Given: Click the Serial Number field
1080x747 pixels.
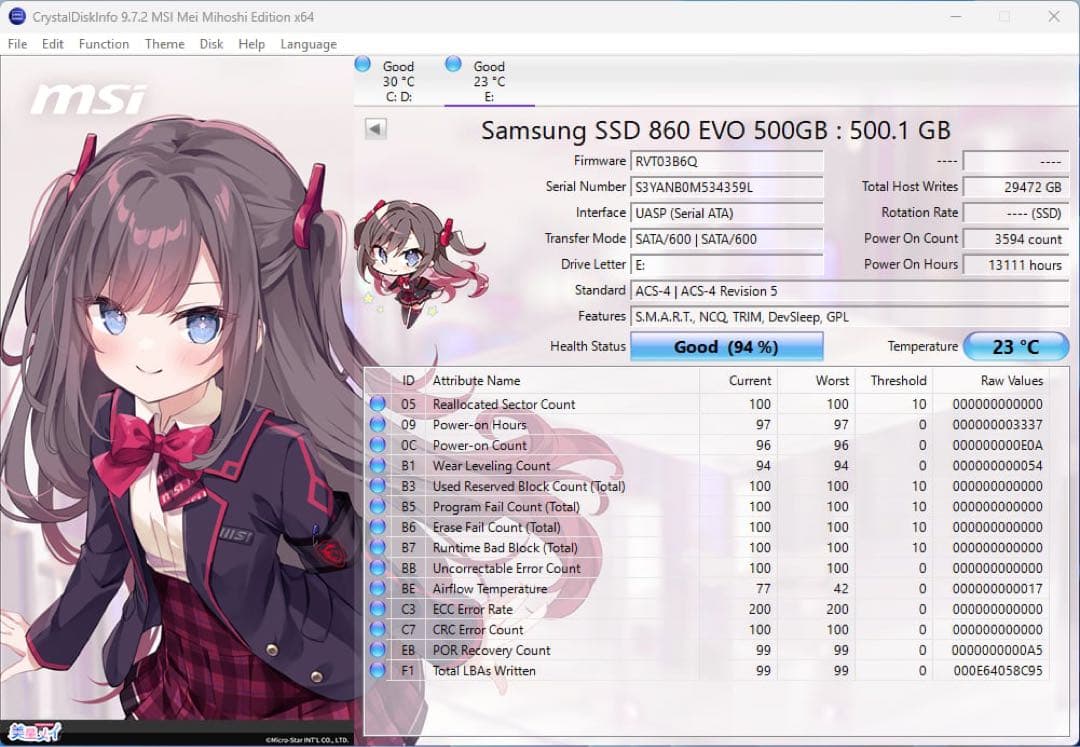Looking at the screenshot, I should pos(727,187).
